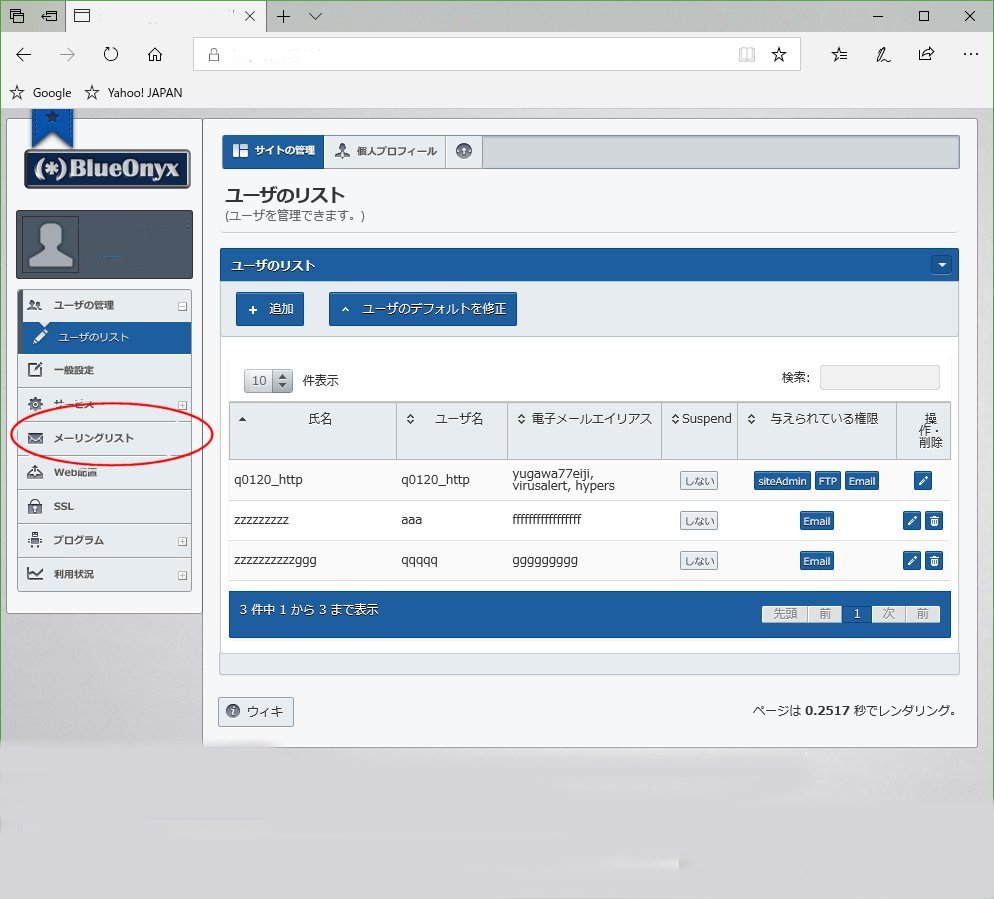The image size is (994, 899).
Task: Collapse the ユーザのリスト panel
Action: pos(940,264)
